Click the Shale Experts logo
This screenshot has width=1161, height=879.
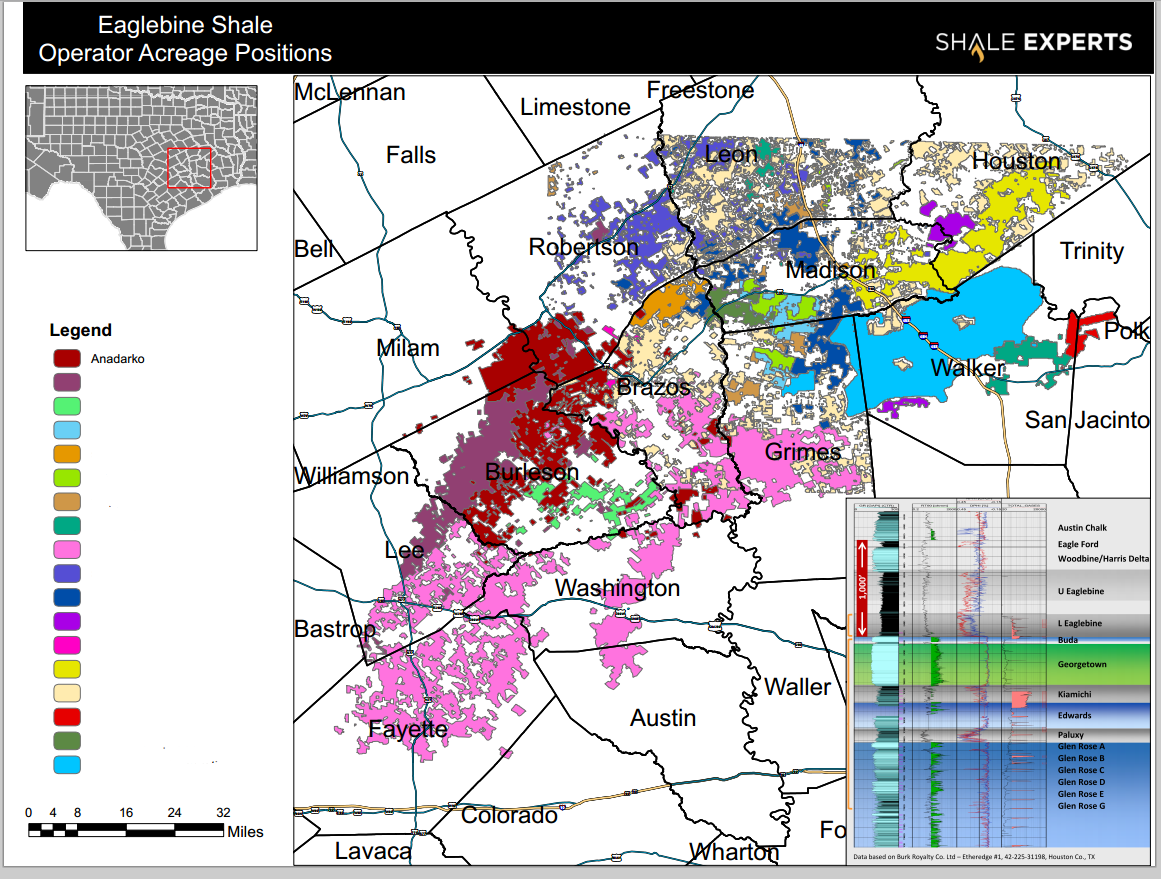(x=1034, y=44)
